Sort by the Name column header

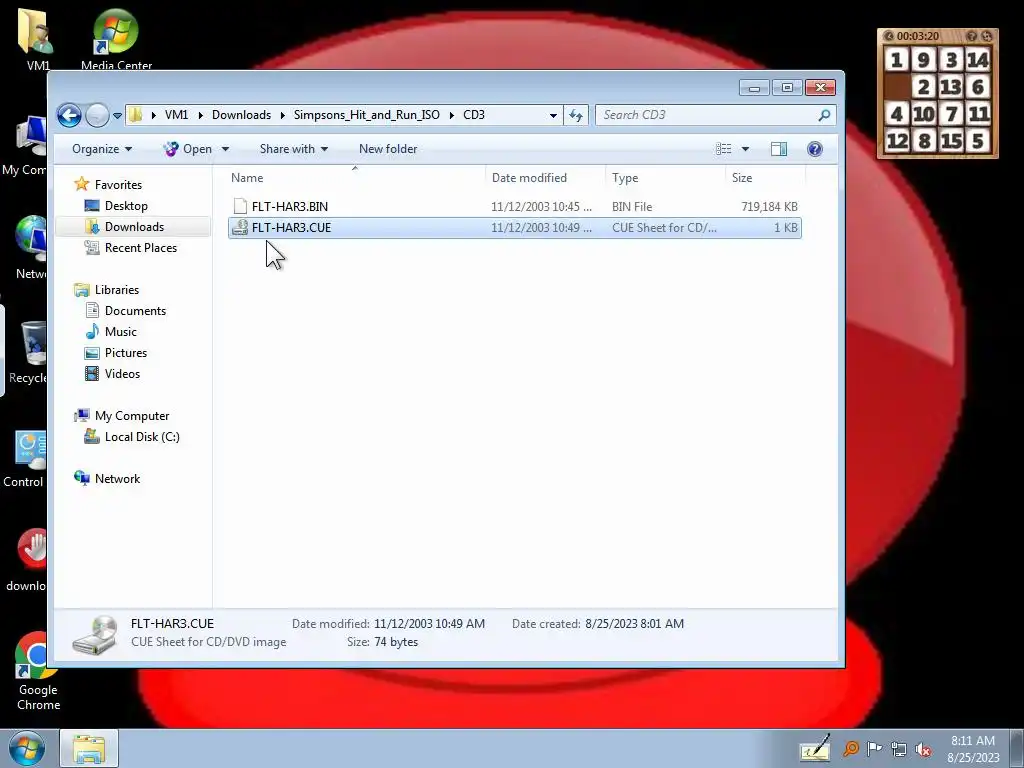click(355, 178)
